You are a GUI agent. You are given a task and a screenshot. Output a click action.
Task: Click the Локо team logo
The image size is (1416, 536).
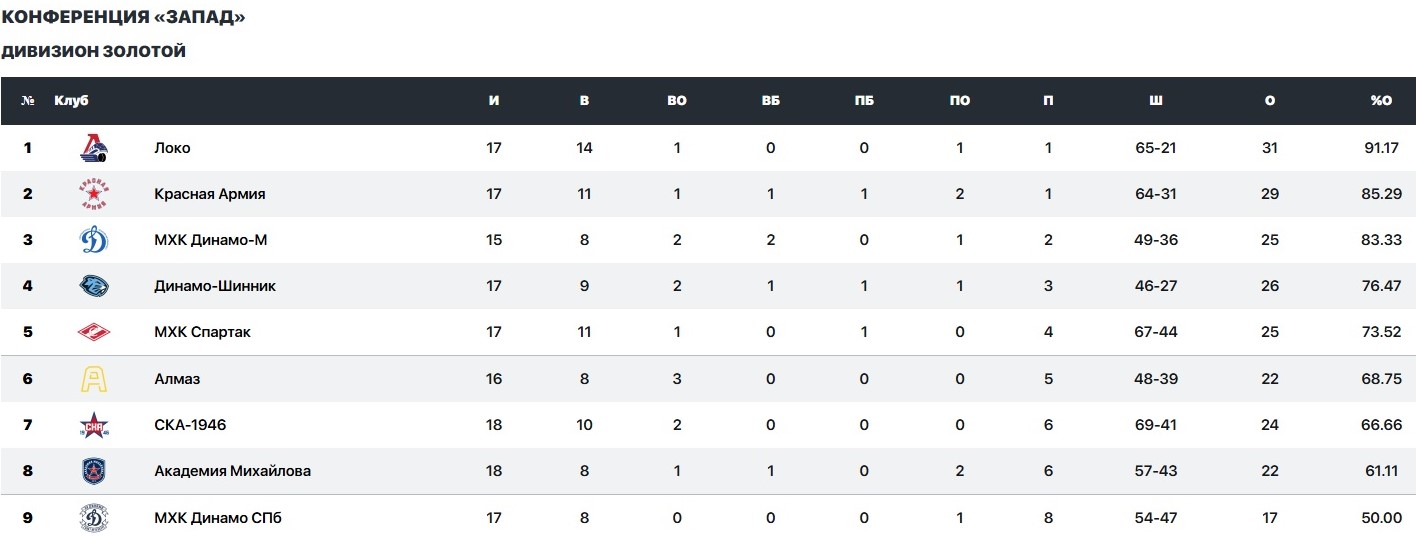94,148
